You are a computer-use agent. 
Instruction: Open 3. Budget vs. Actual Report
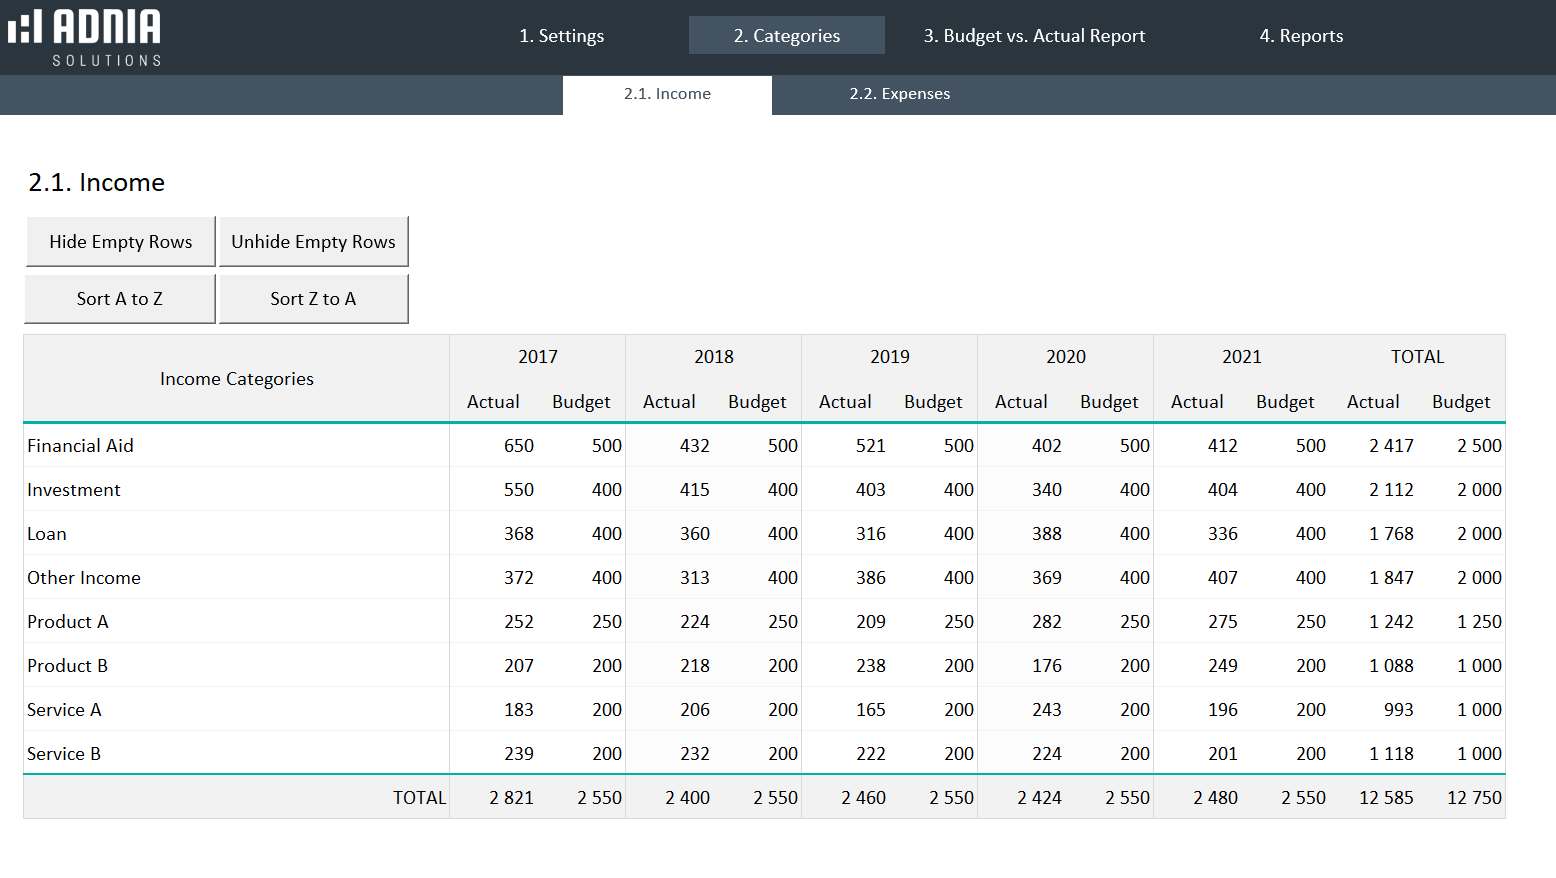1034,36
